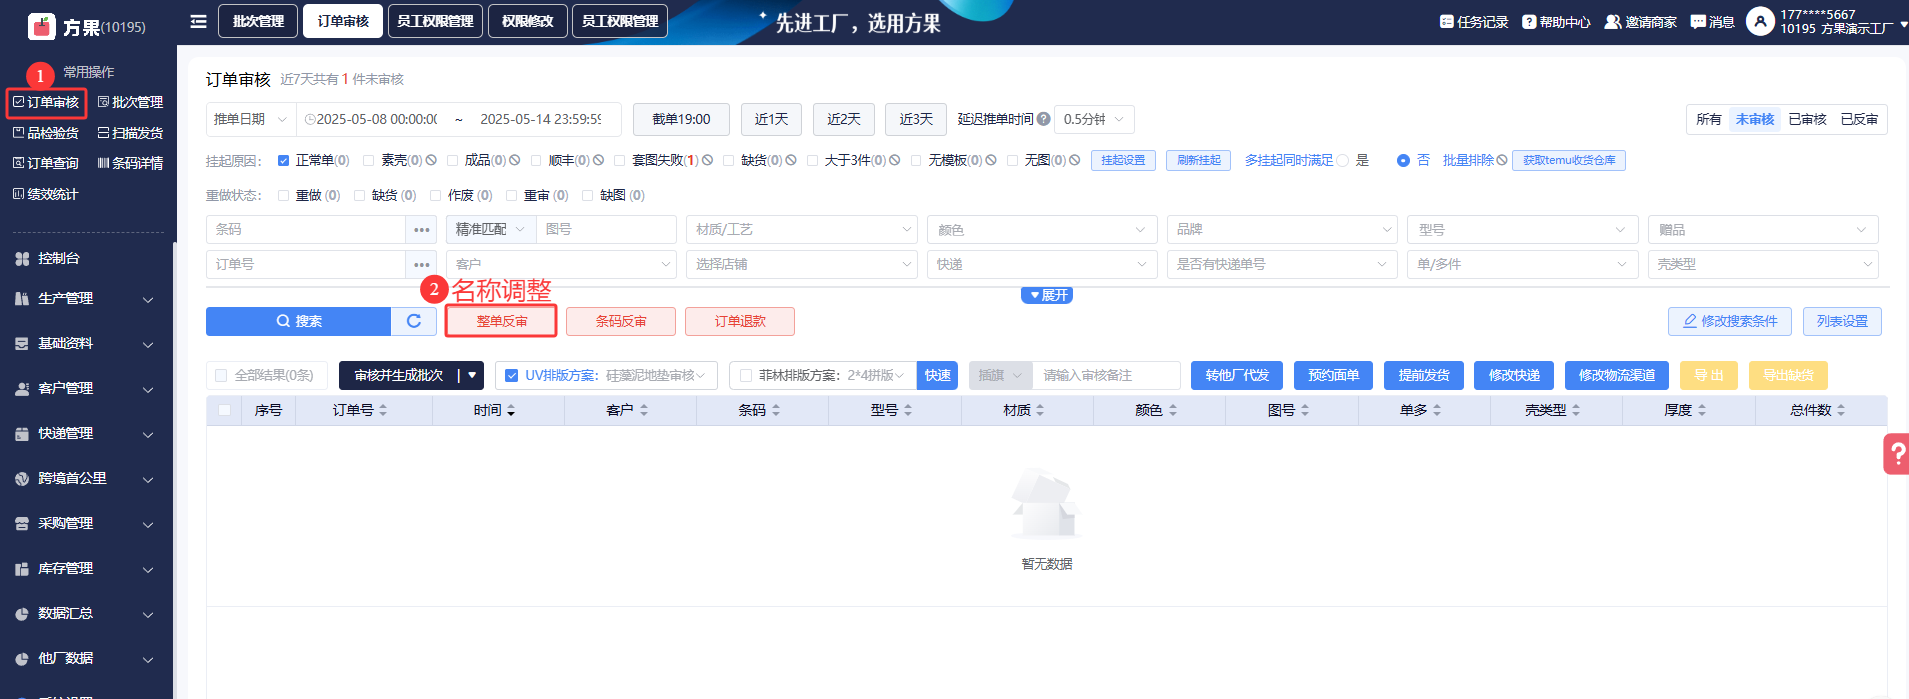The height and width of the screenshot is (699, 1909).
Task: Sort table by 时间 column header
Action: pyautogui.click(x=494, y=410)
